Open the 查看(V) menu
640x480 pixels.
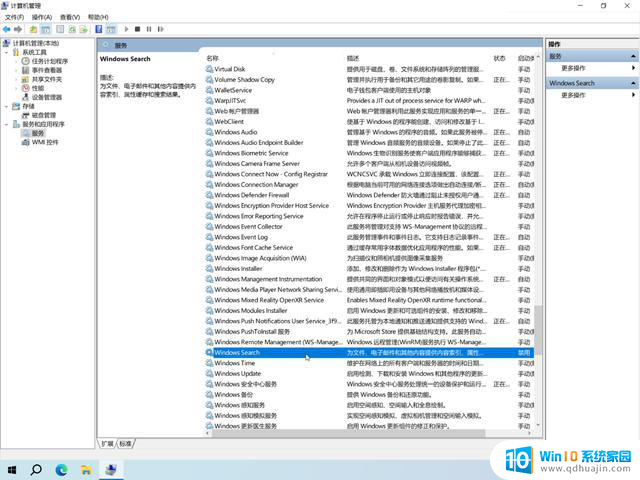[70, 17]
